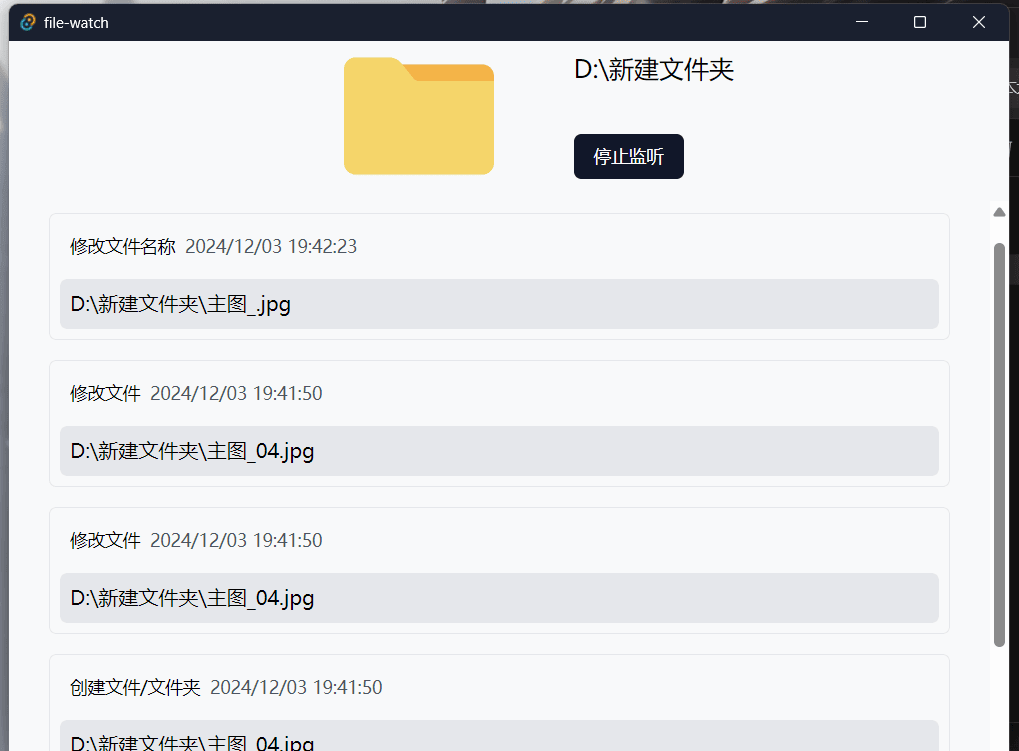Screen dimensions: 1019x751
Task: Click the vertical scrollbar thumb
Action: 1000,445
